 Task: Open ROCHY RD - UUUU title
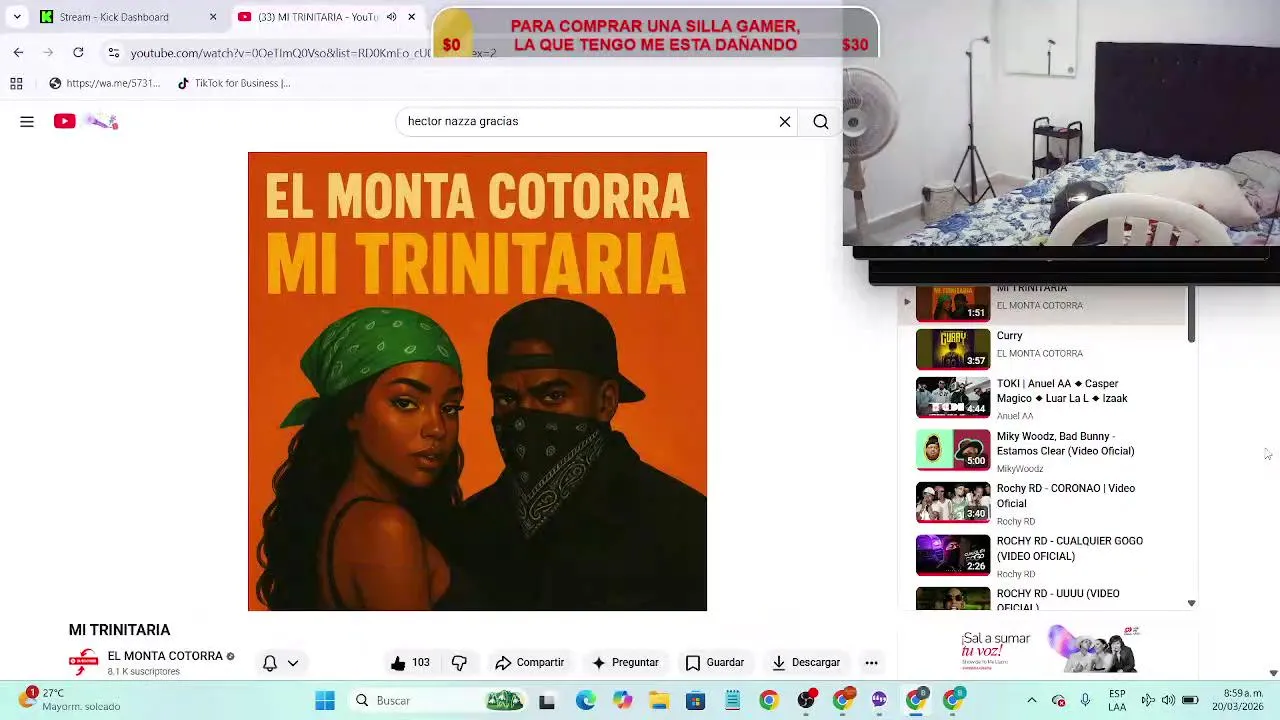click(1058, 600)
